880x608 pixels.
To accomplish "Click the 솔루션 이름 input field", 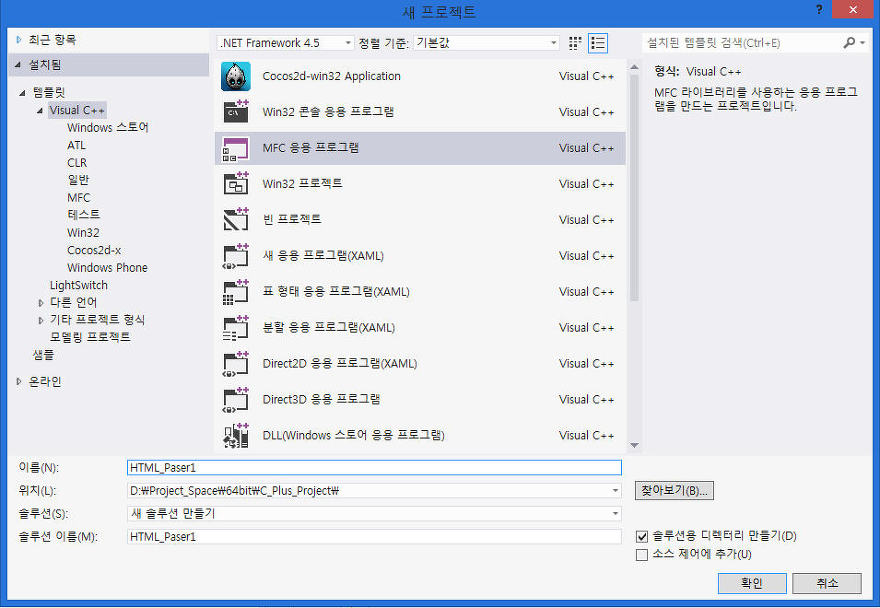I will coord(374,537).
